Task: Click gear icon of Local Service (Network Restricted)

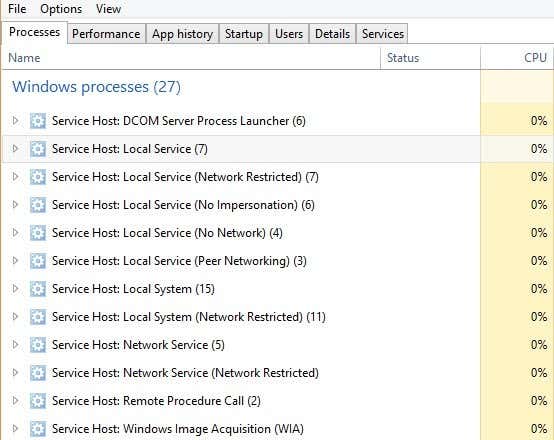Action: [38, 177]
